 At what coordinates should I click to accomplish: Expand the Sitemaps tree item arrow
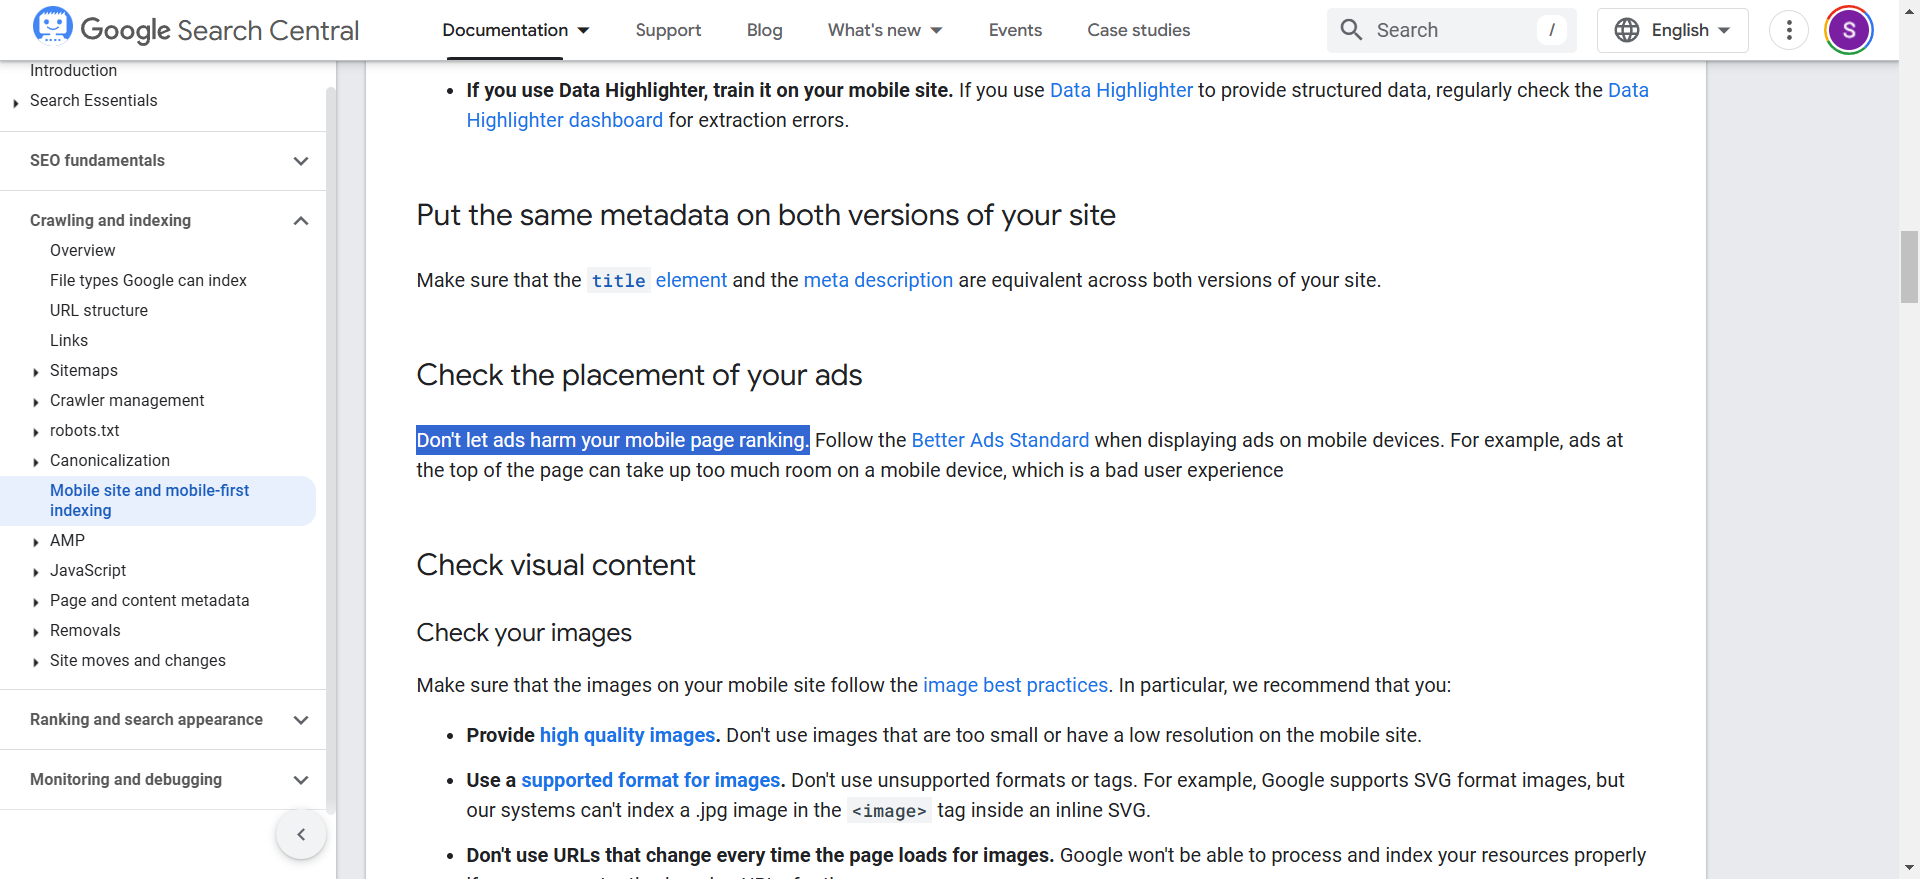(x=36, y=372)
